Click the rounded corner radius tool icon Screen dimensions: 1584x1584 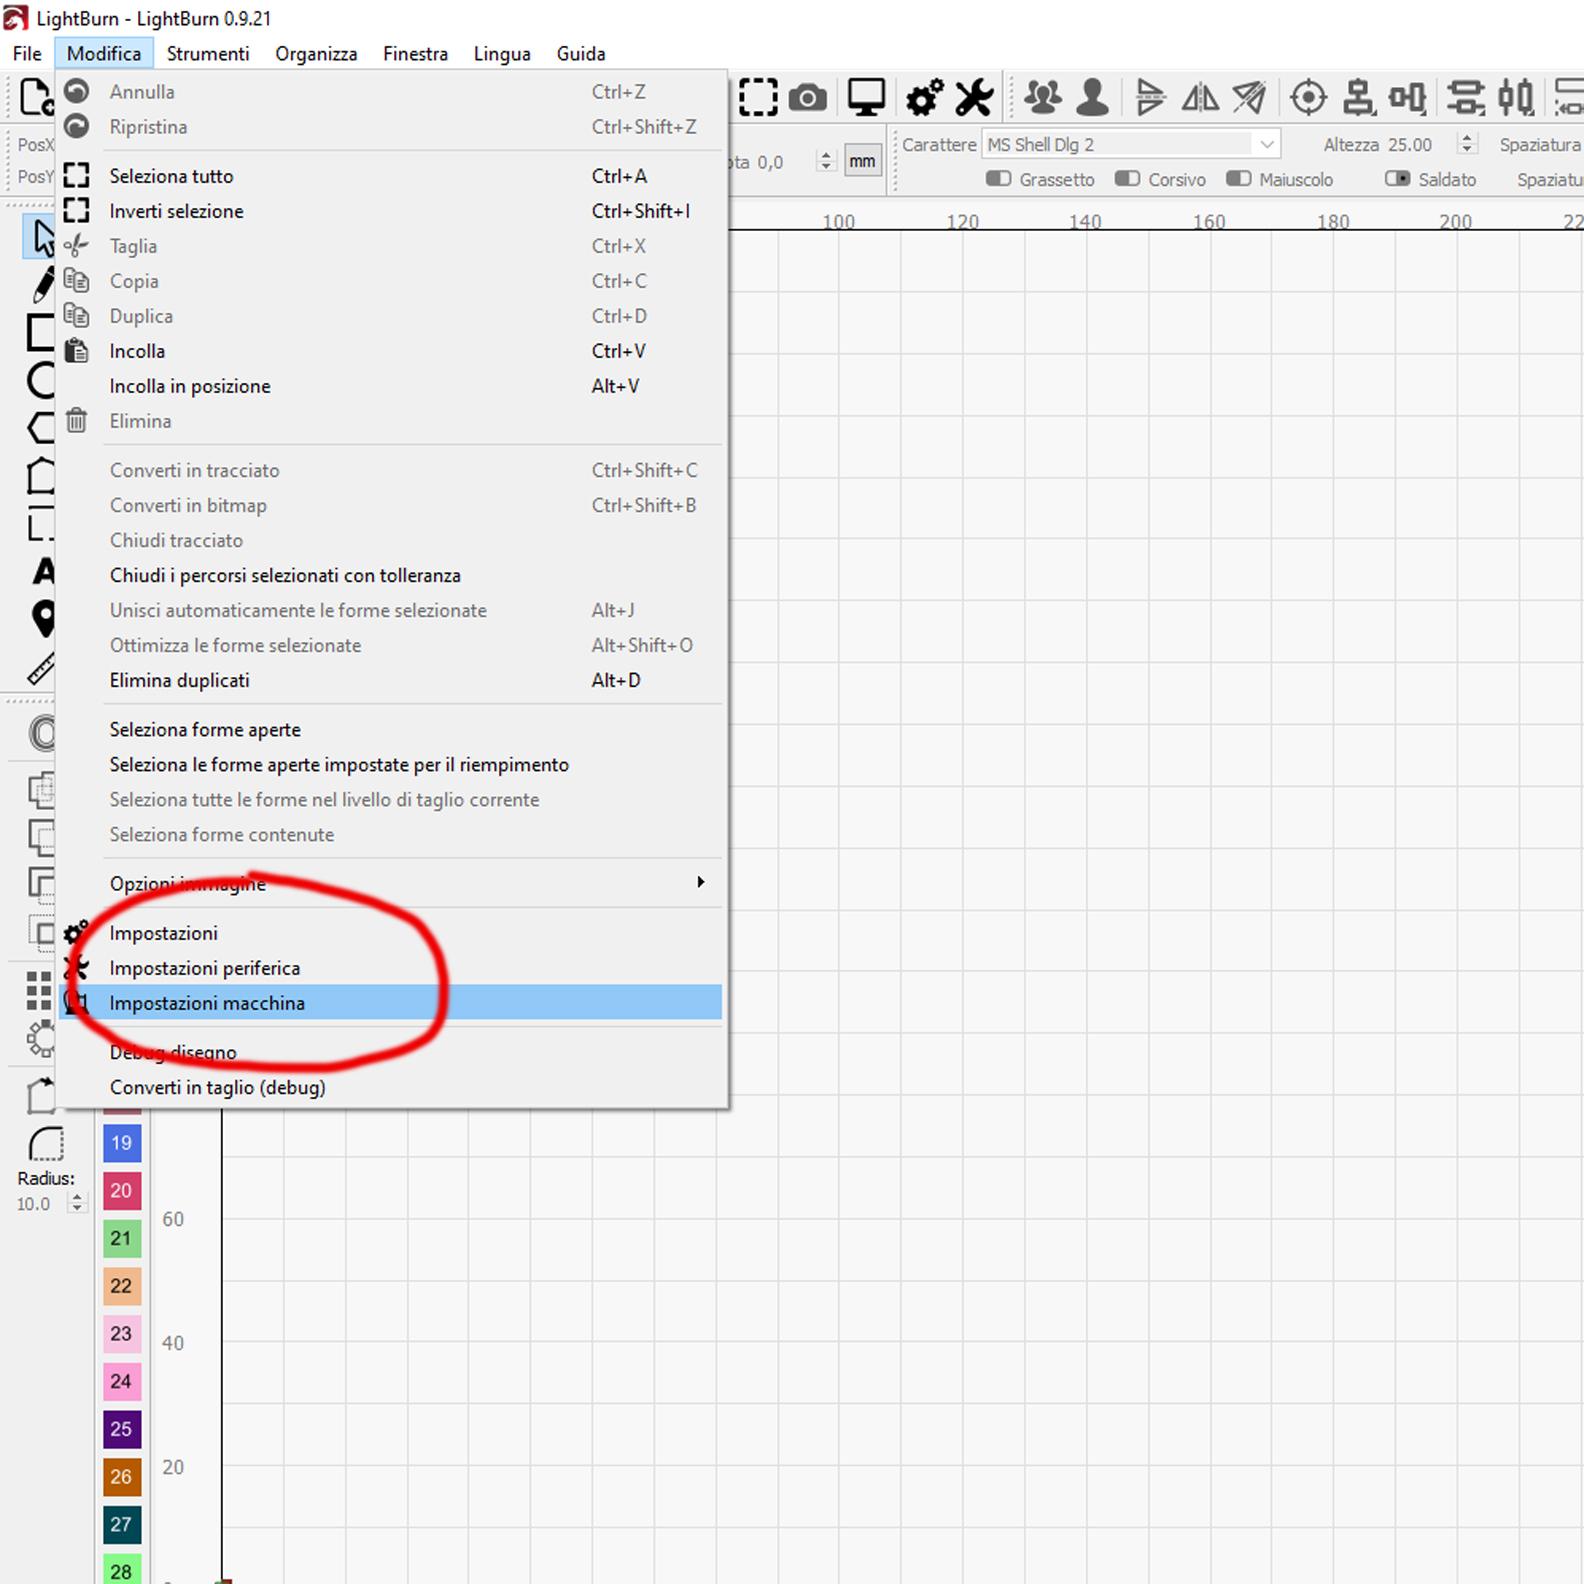(46, 1143)
